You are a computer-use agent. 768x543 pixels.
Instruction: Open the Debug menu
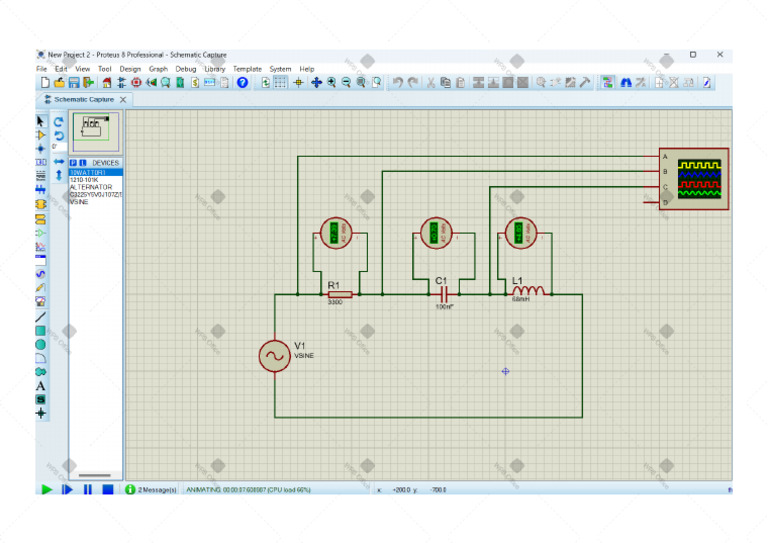[x=186, y=69]
